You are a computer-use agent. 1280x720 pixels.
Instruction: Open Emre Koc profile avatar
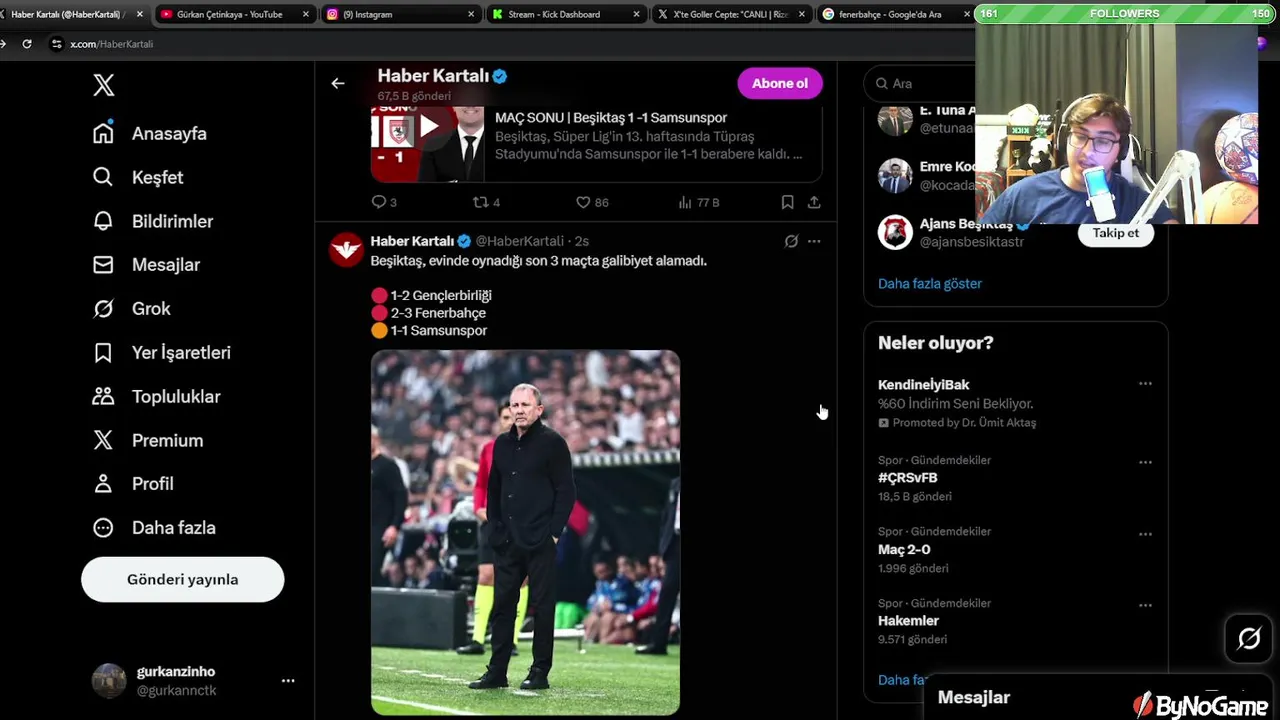point(895,175)
